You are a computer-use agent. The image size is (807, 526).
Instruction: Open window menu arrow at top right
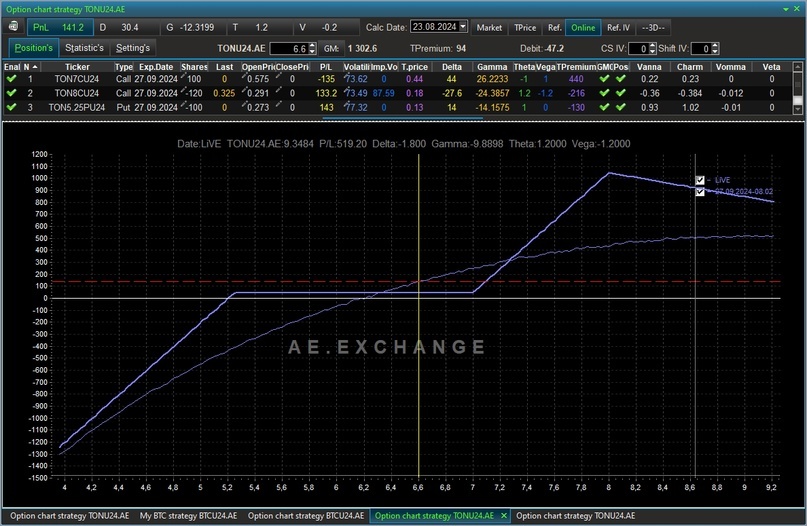[785, 9]
